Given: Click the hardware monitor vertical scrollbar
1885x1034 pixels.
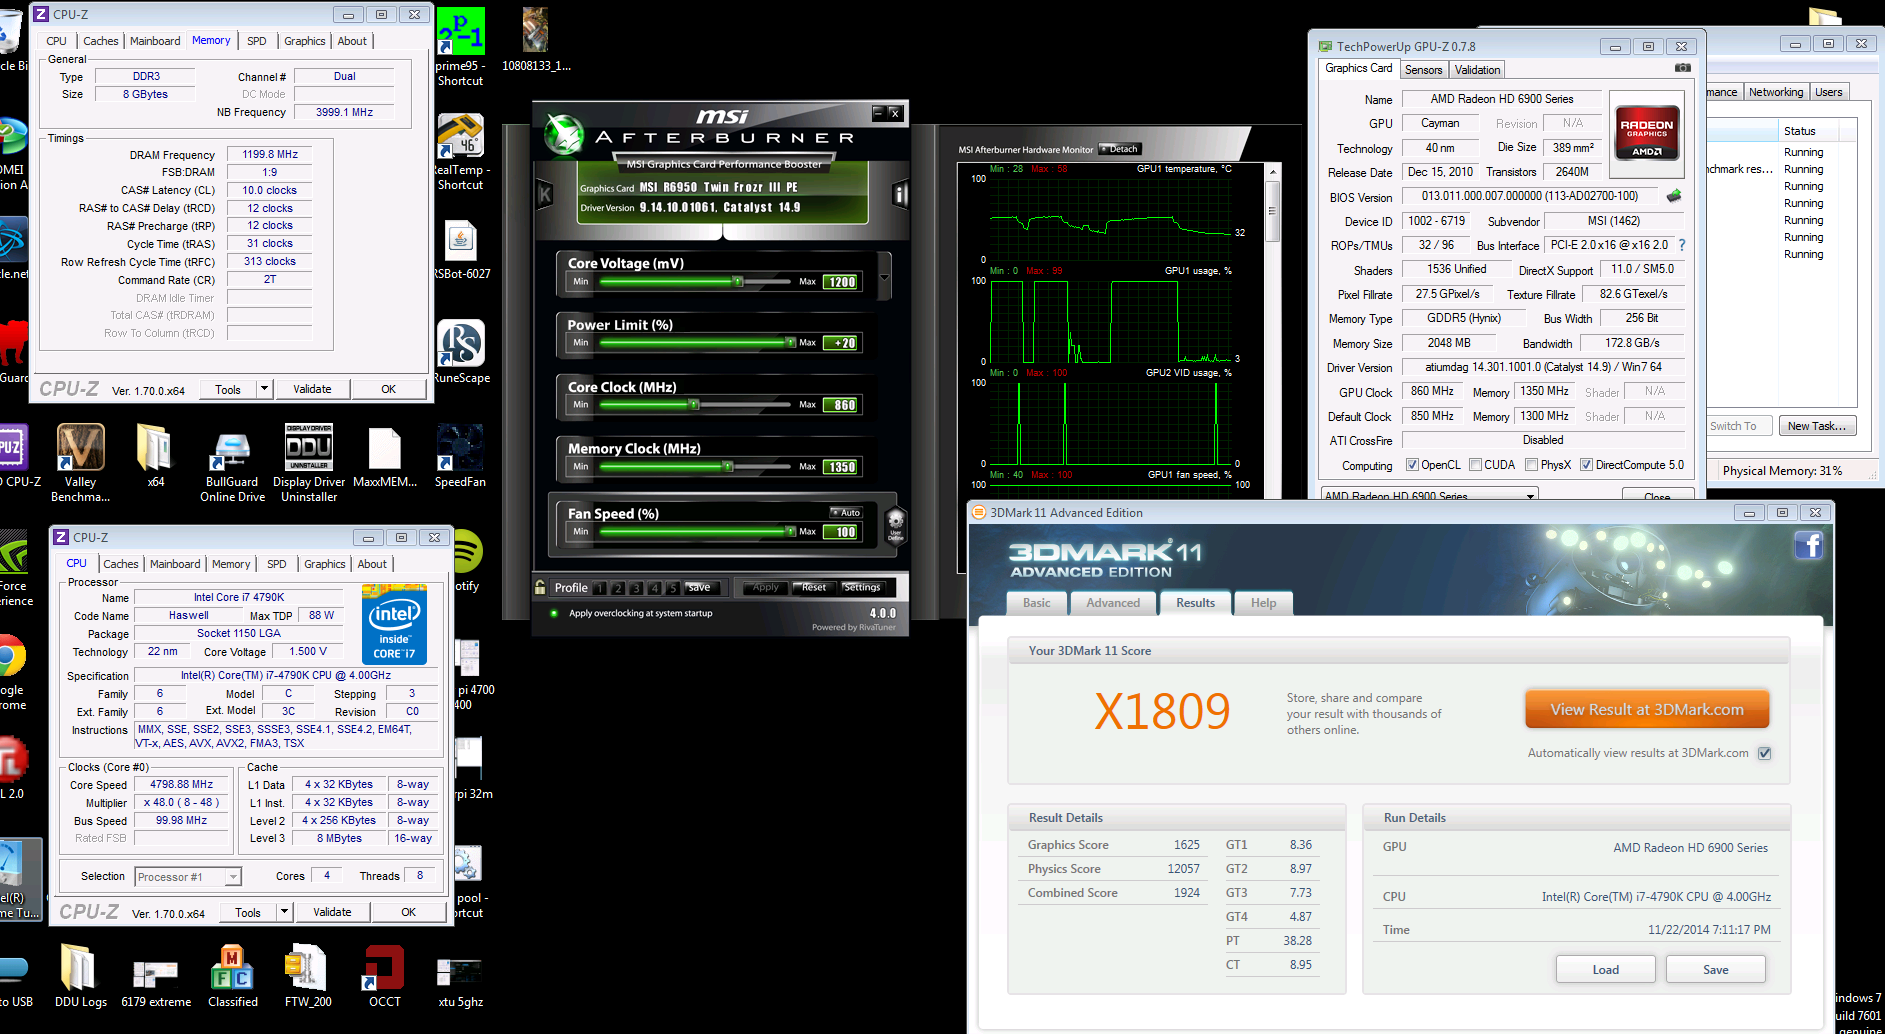Looking at the screenshot, I should (1273, 330).
